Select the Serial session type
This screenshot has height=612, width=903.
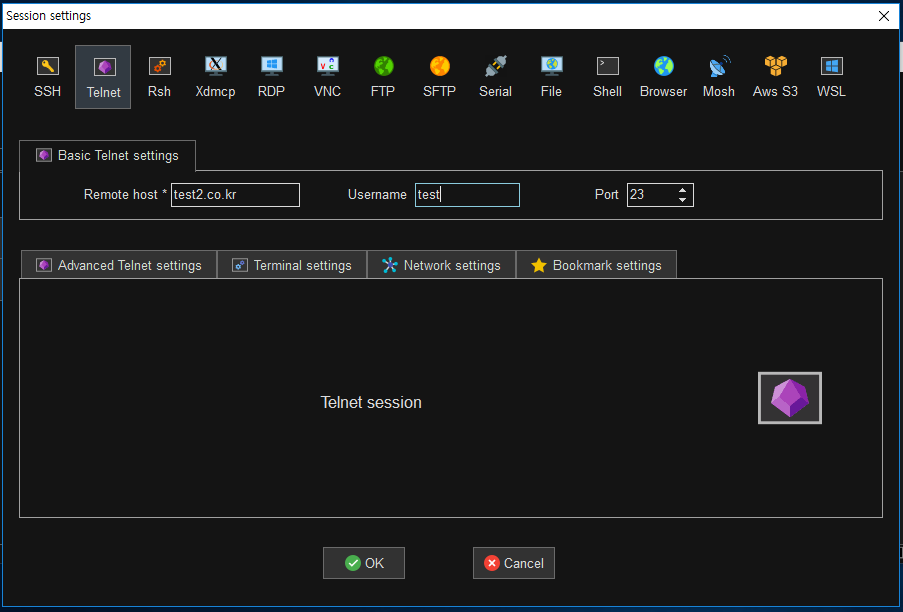(495, 77)
